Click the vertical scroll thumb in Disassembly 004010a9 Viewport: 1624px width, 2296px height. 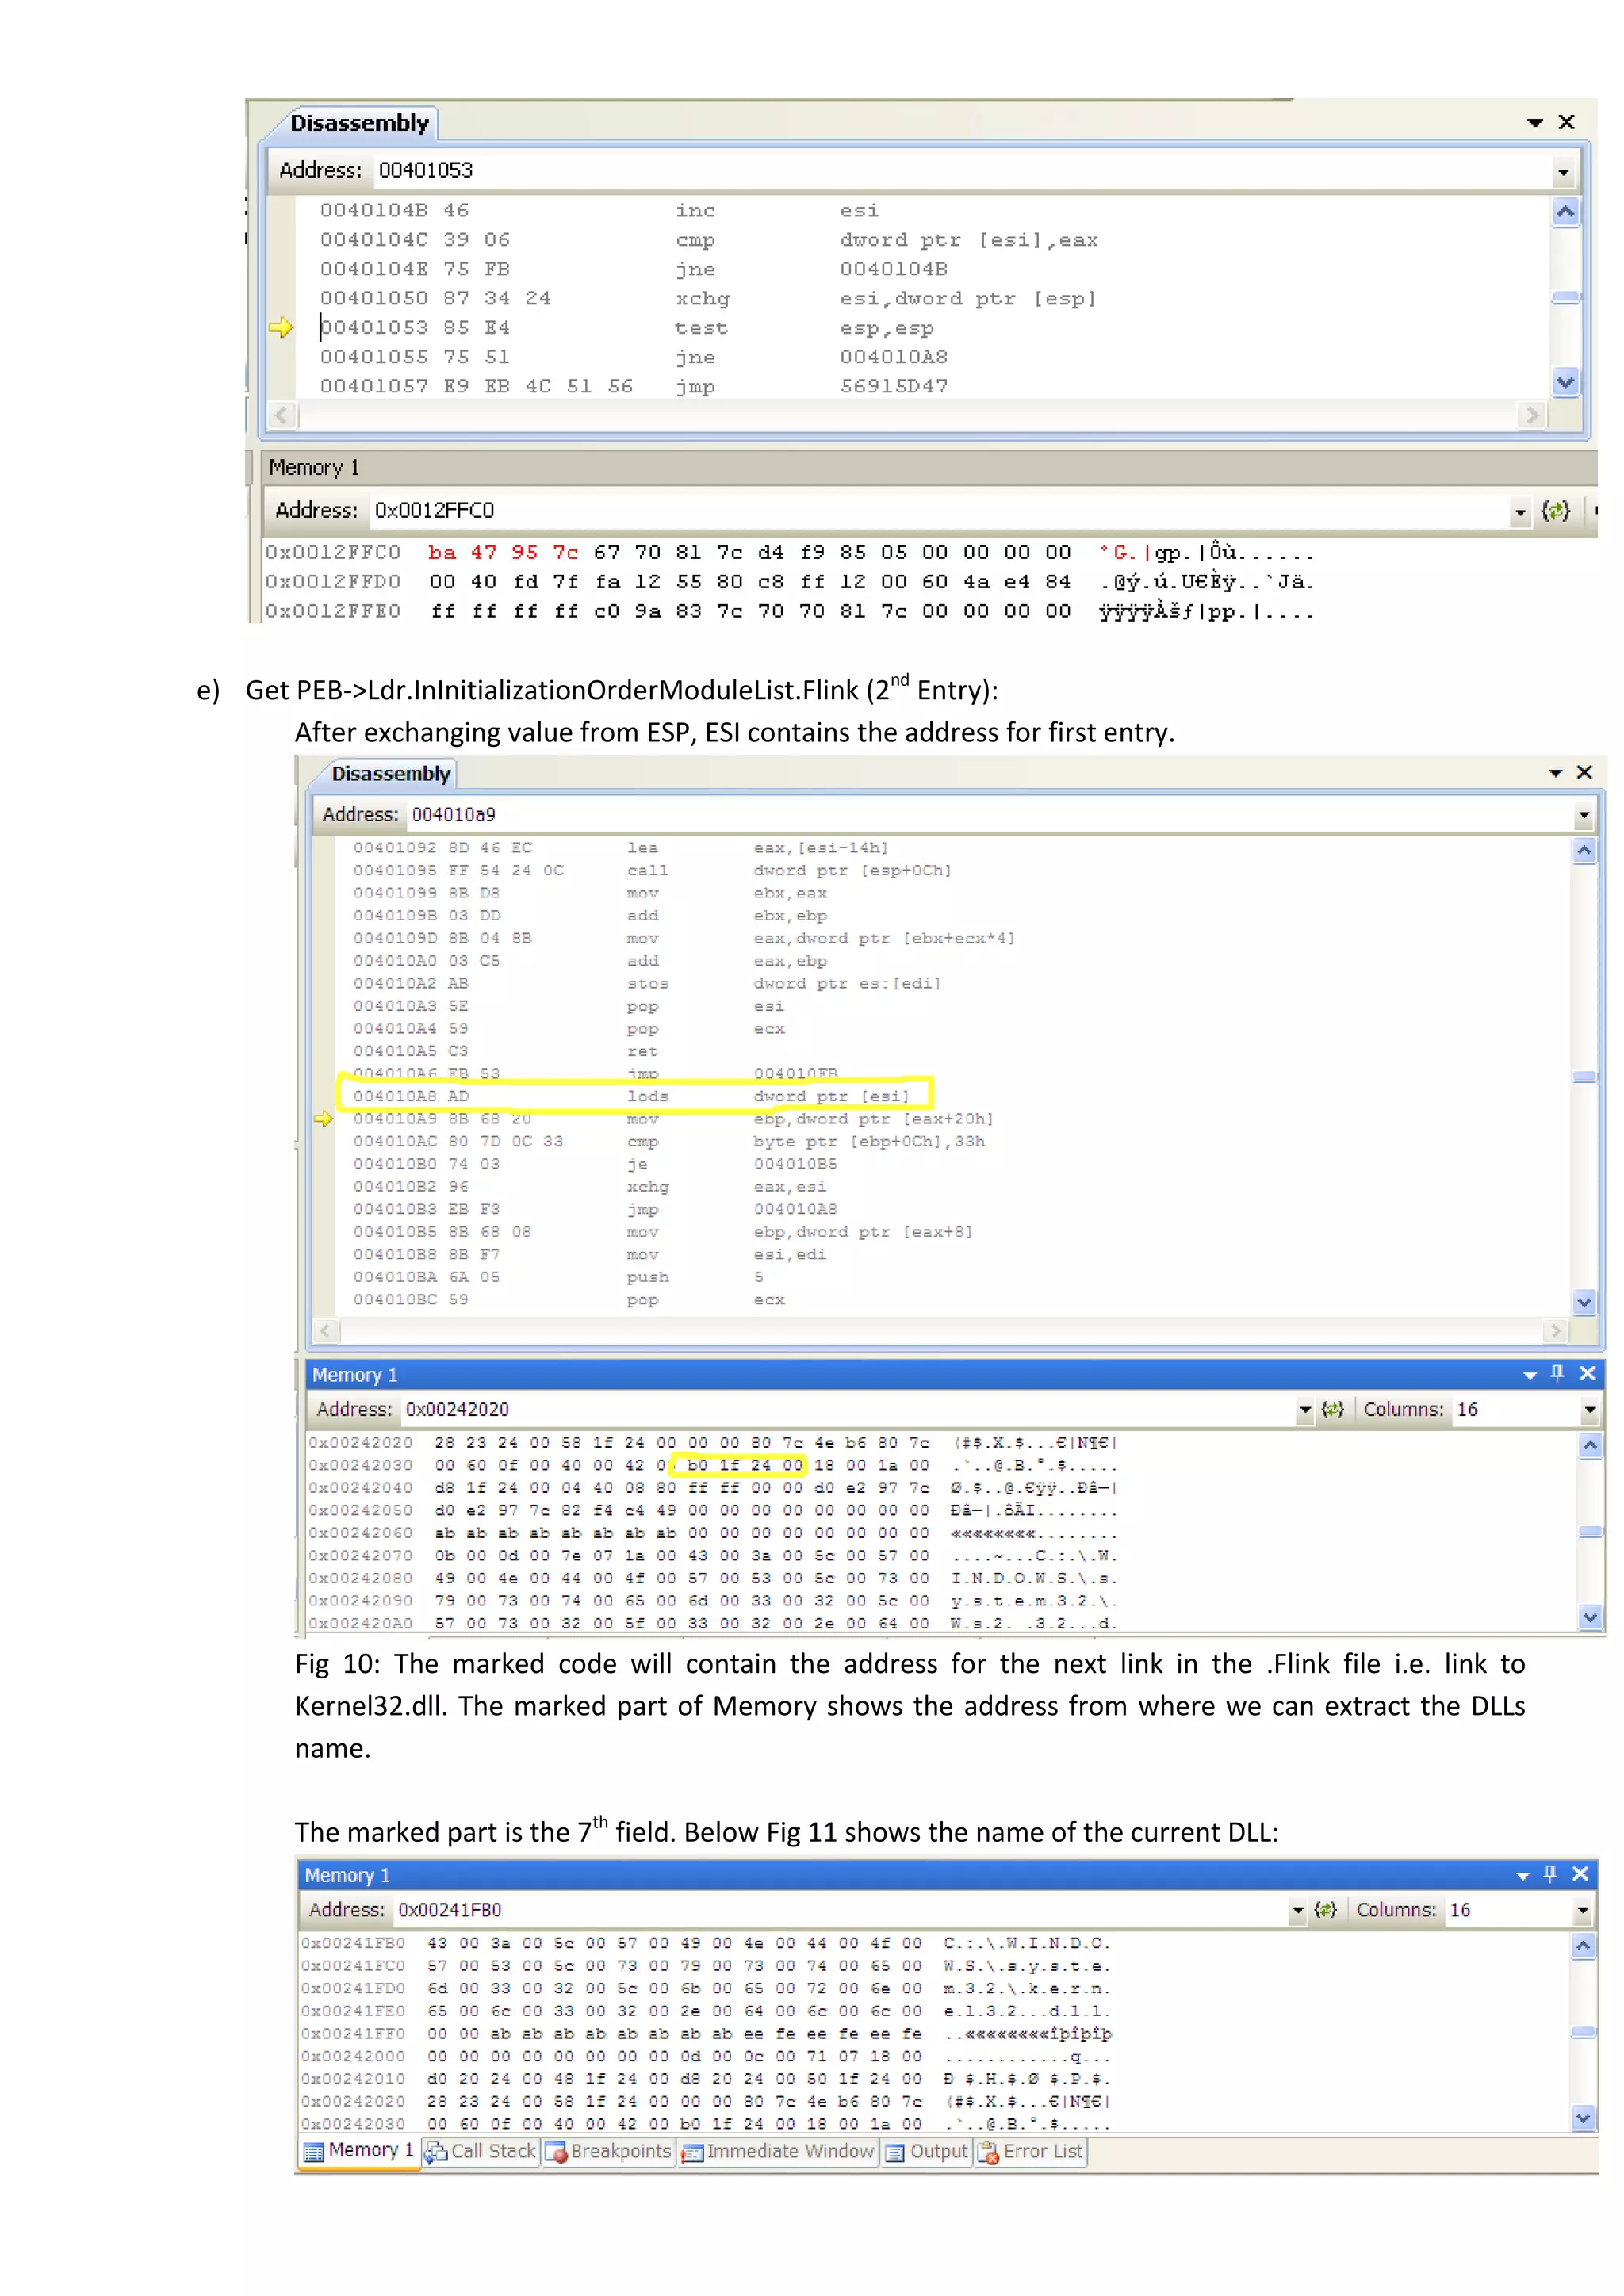[x=1584, y=1077]
